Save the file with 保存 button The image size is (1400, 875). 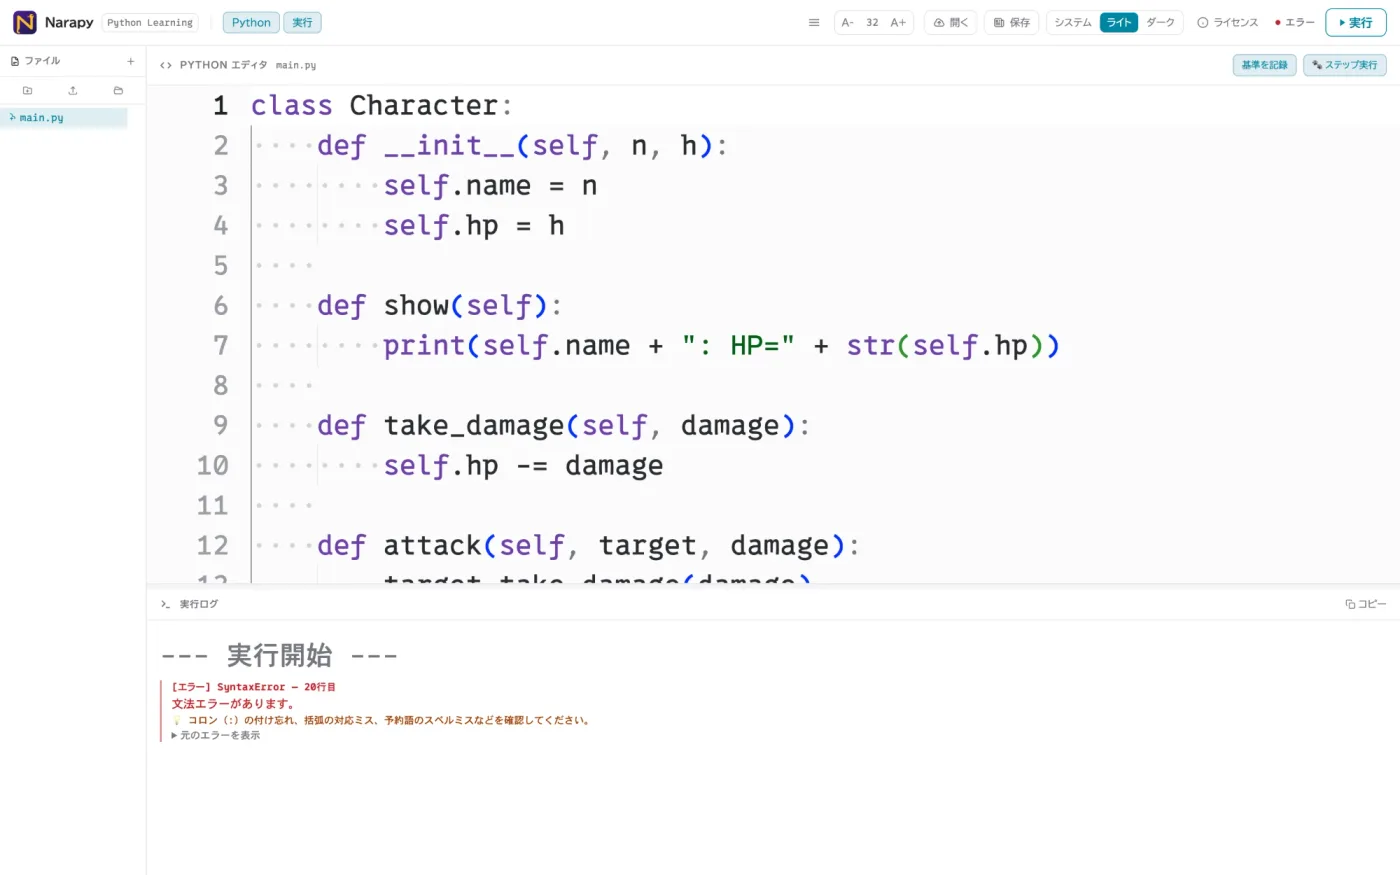coord(1012,22)
